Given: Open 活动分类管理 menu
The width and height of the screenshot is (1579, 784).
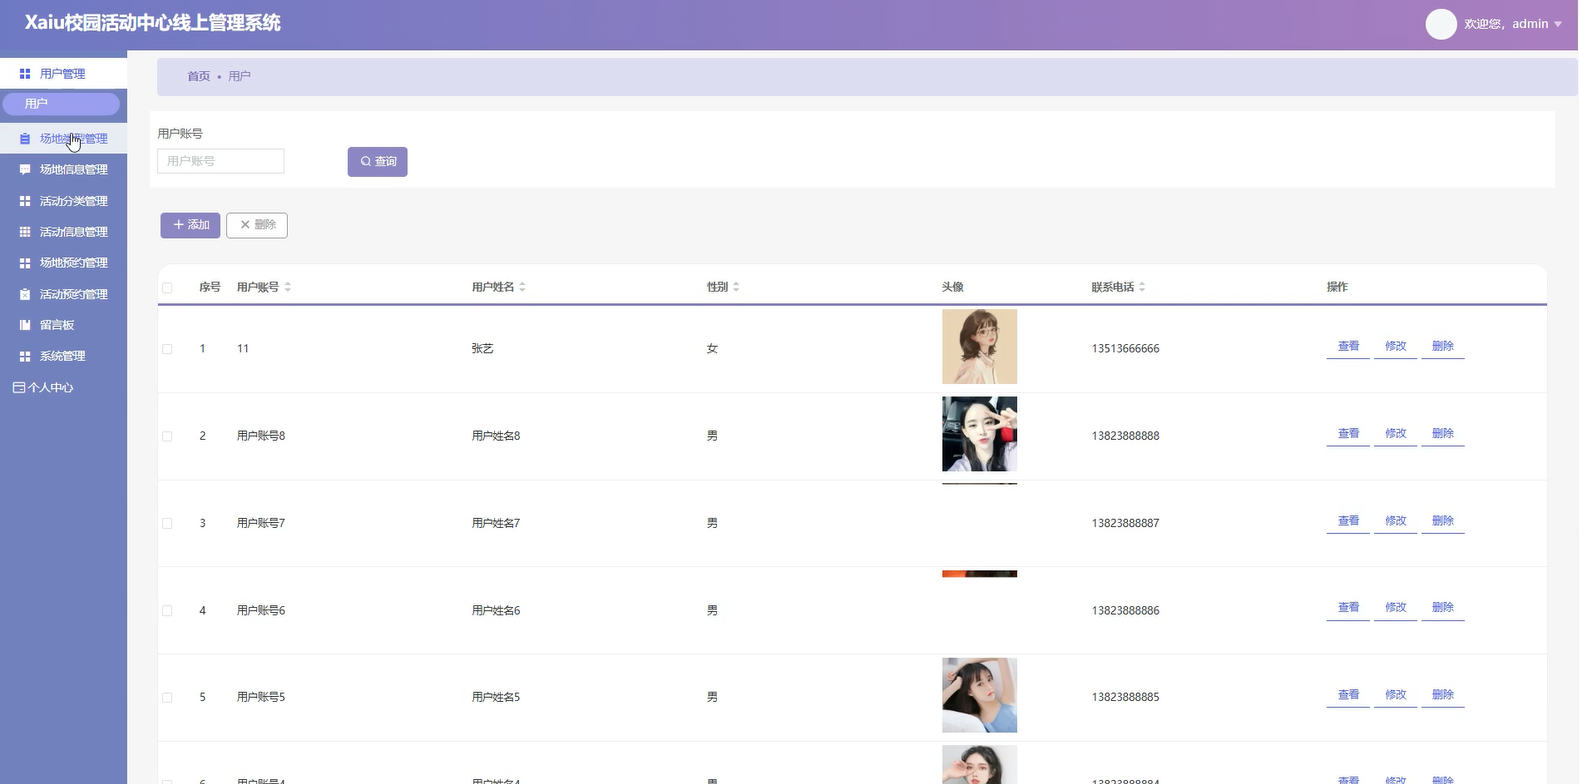Looking at the screenshot, I should 63,201.
